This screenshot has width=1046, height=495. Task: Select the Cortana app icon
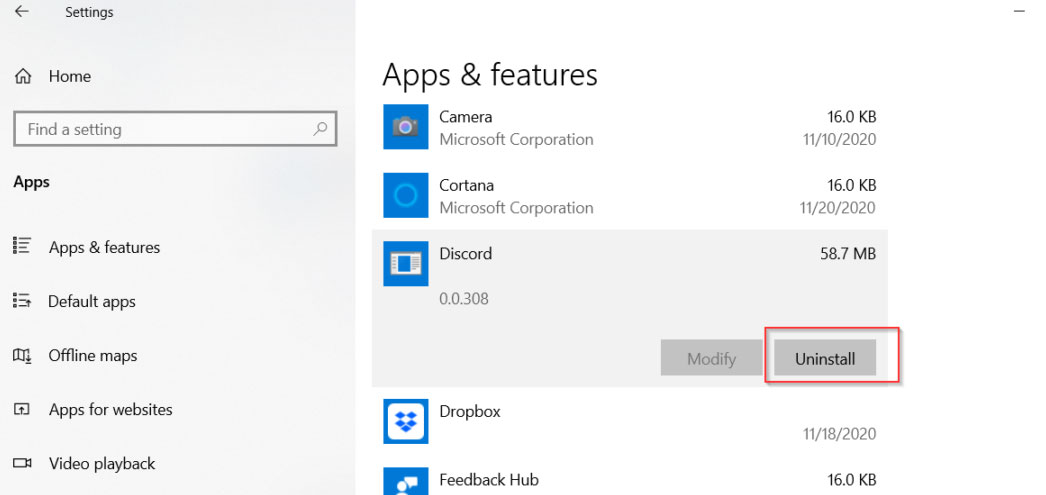tap(406, 195)
